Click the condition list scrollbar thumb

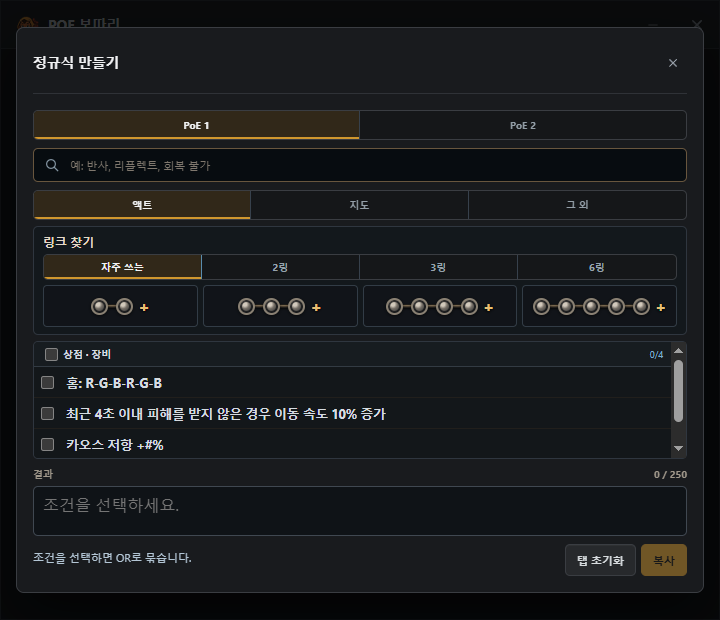678,390
